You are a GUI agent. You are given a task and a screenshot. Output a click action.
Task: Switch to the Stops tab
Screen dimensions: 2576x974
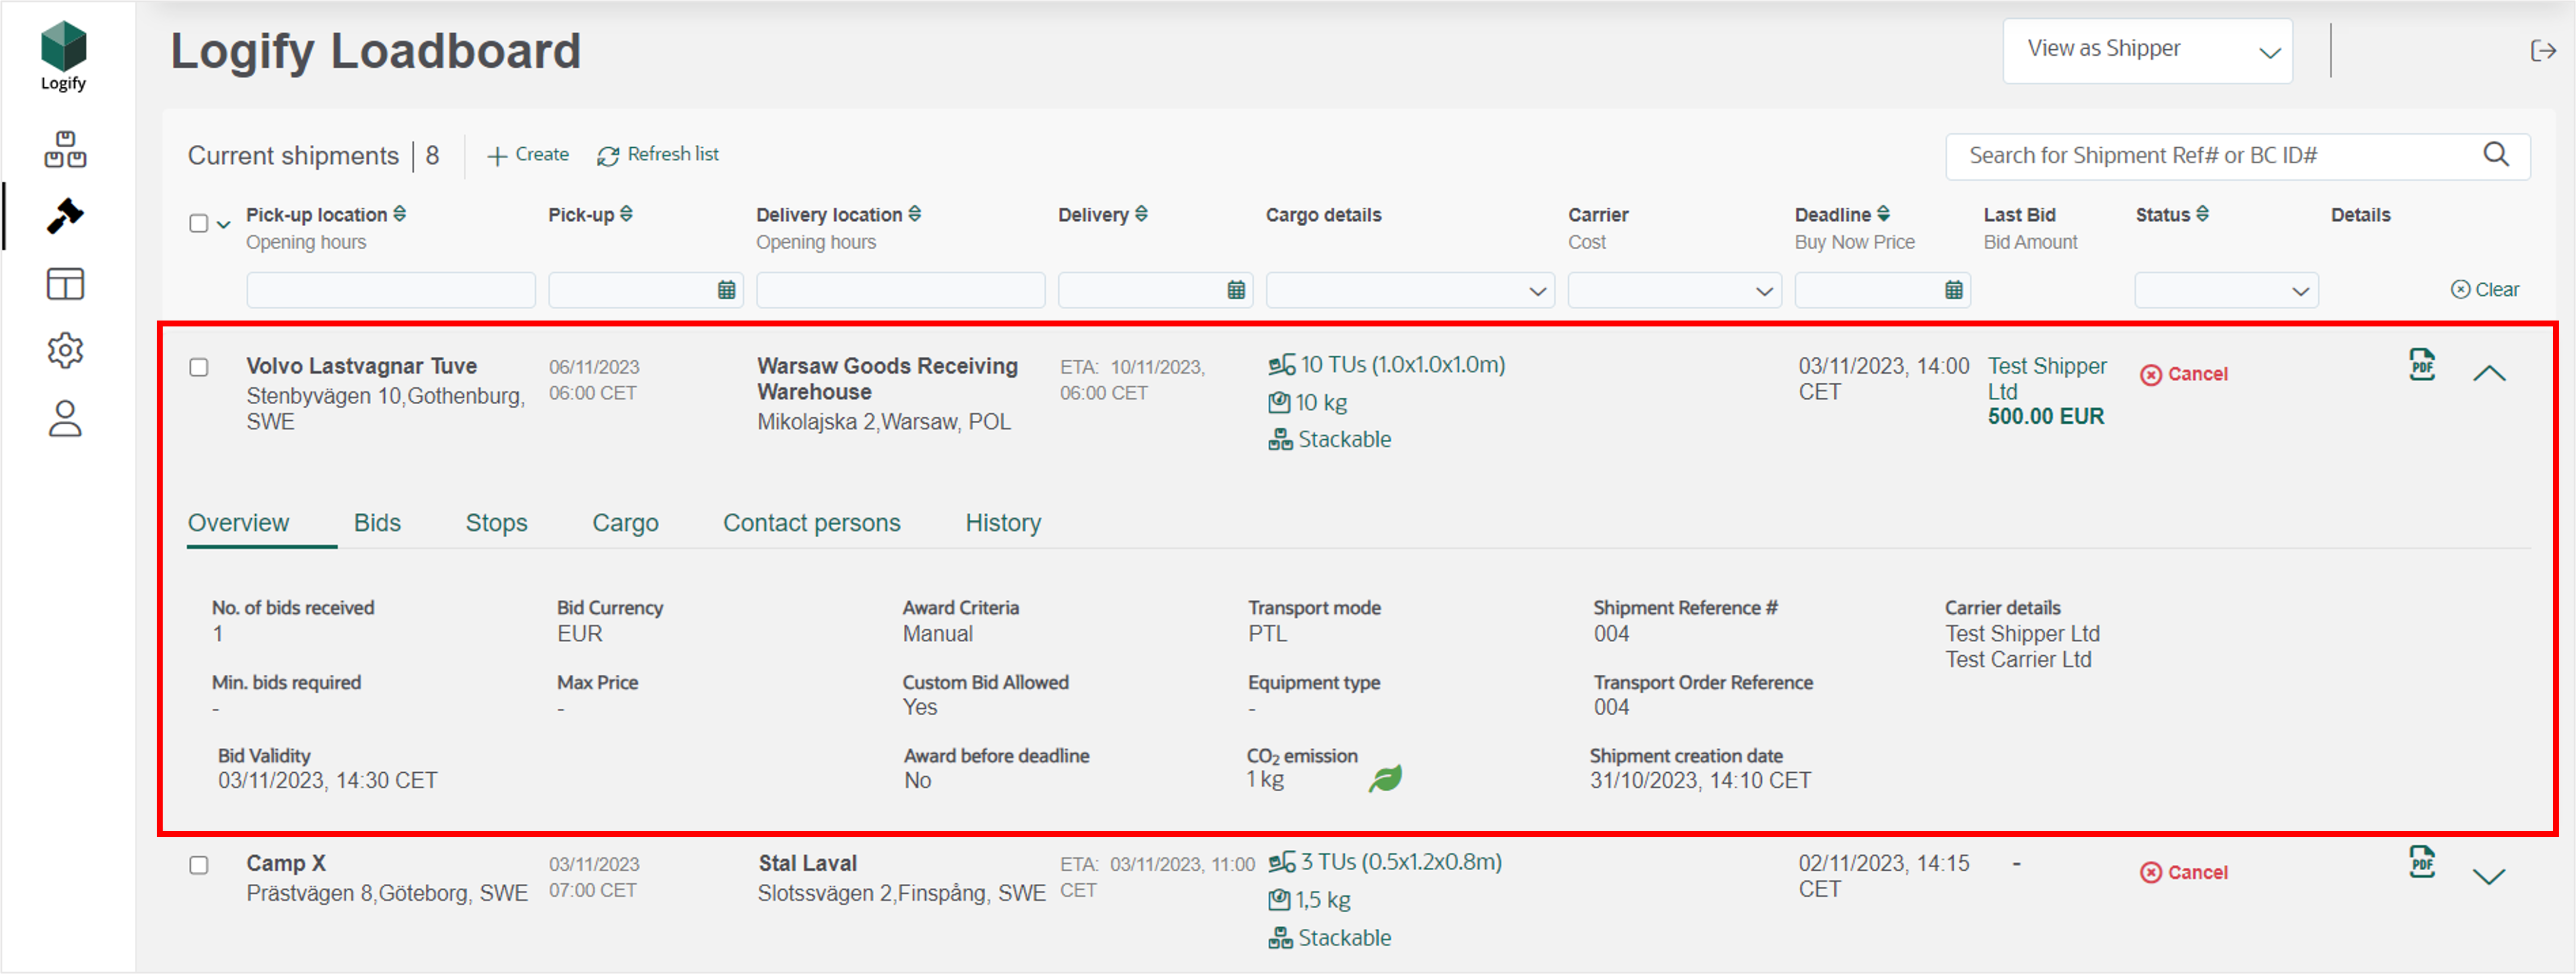(x=496, y=523)
